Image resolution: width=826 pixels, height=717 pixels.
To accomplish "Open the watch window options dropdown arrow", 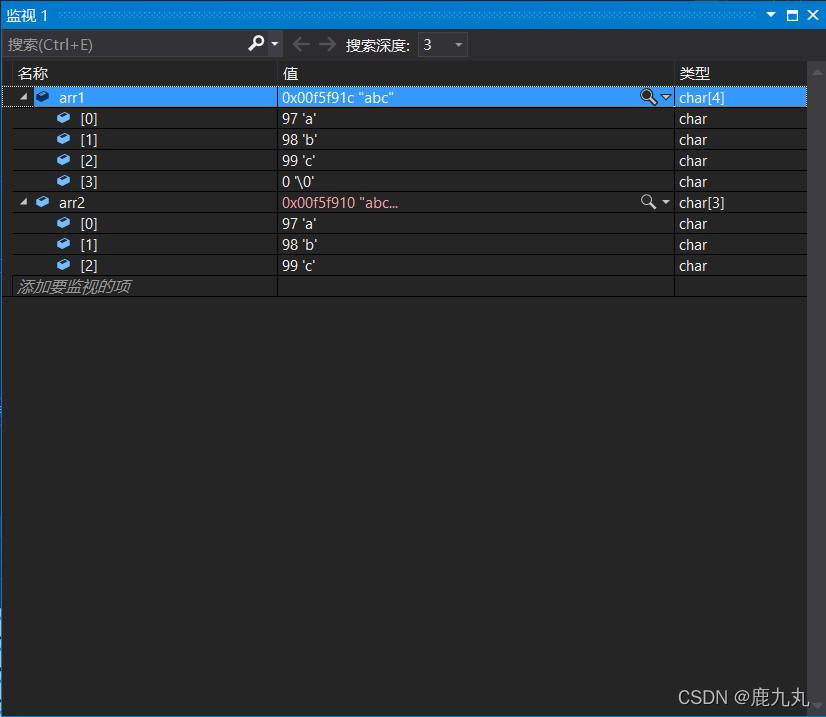I will (x=771, y=15).
